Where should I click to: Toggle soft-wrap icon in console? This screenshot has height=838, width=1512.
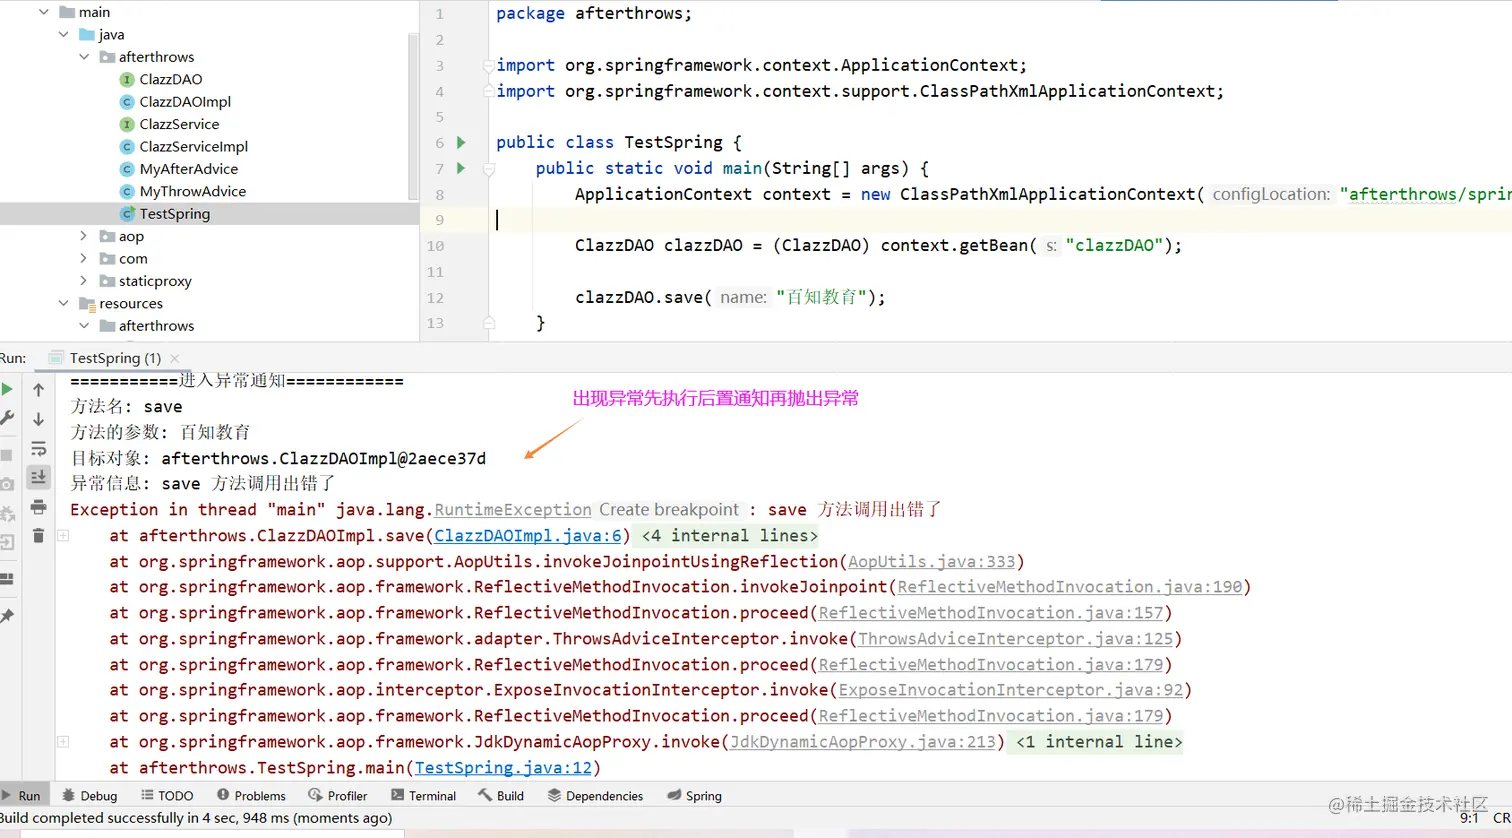pos(38,449)
